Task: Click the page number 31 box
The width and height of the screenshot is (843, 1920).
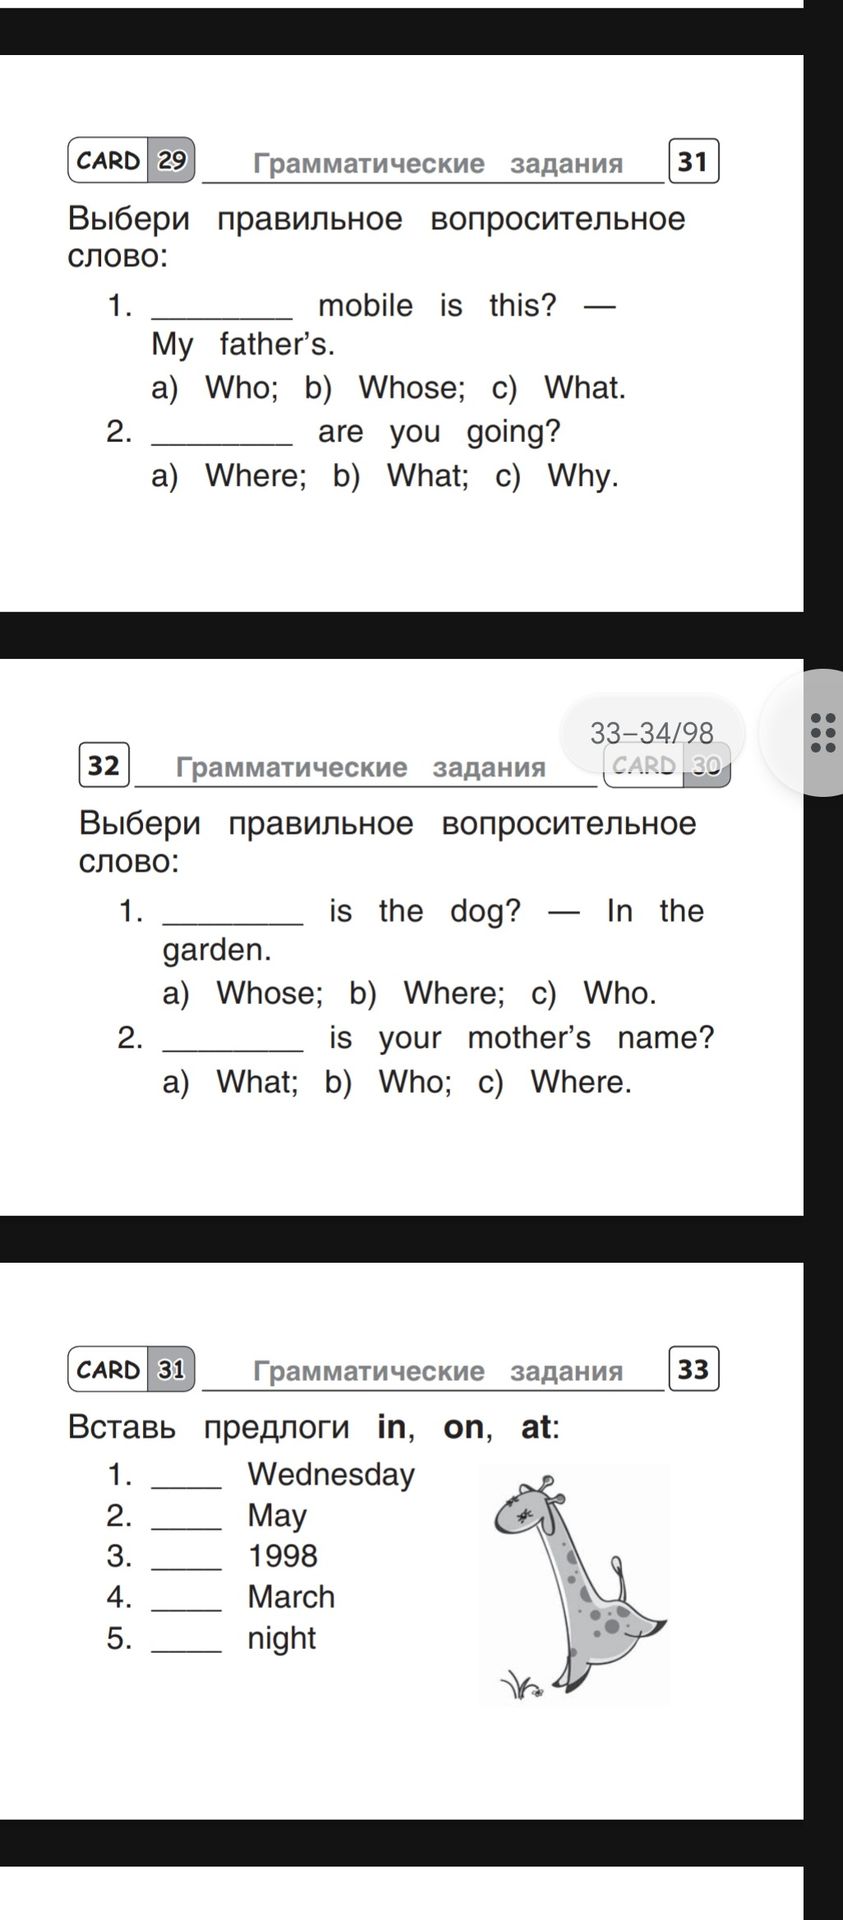Action: tap(693, 162)
